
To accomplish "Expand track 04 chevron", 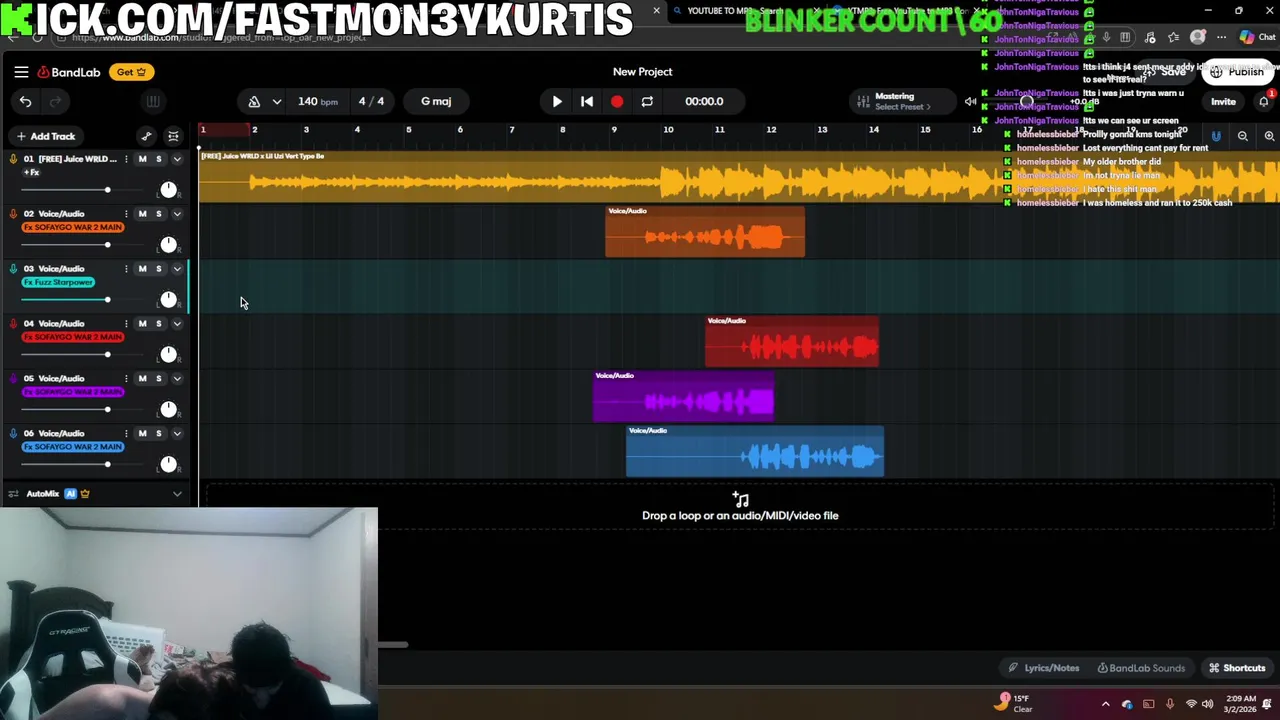I will (x=177, y=324).
